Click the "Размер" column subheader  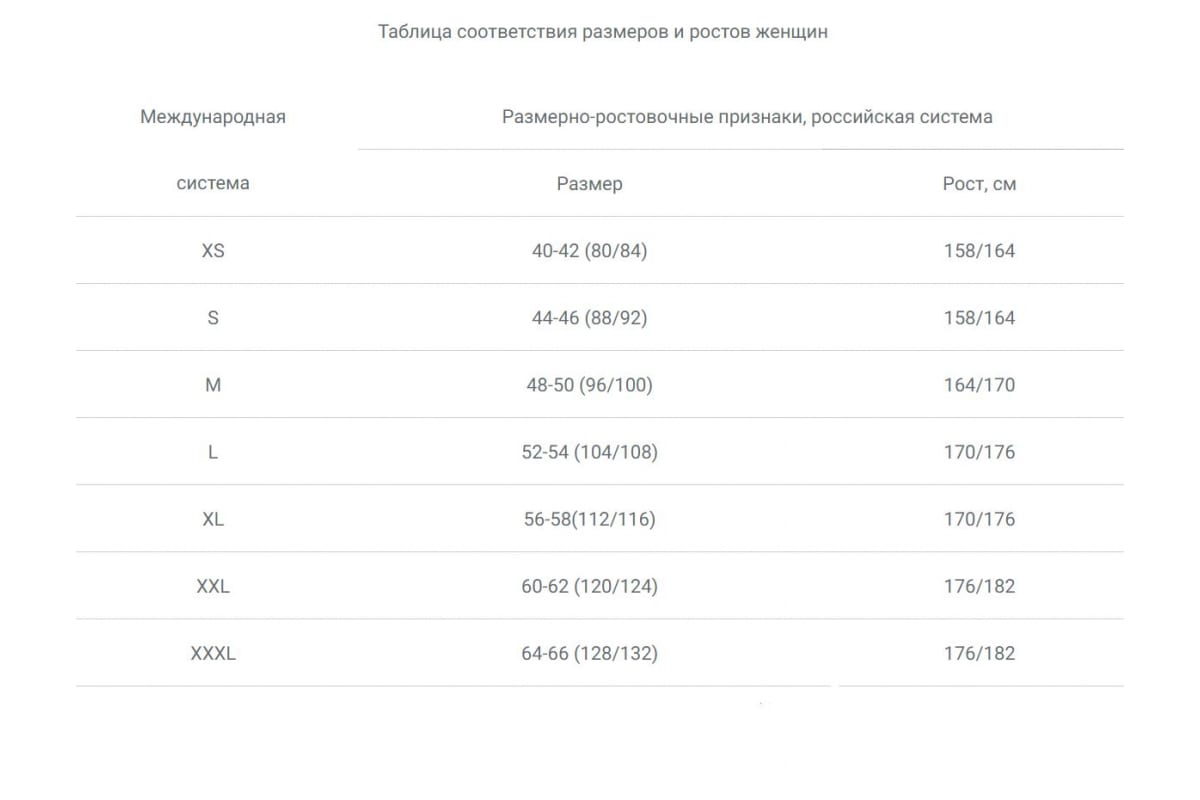click(x=589, y=184)
